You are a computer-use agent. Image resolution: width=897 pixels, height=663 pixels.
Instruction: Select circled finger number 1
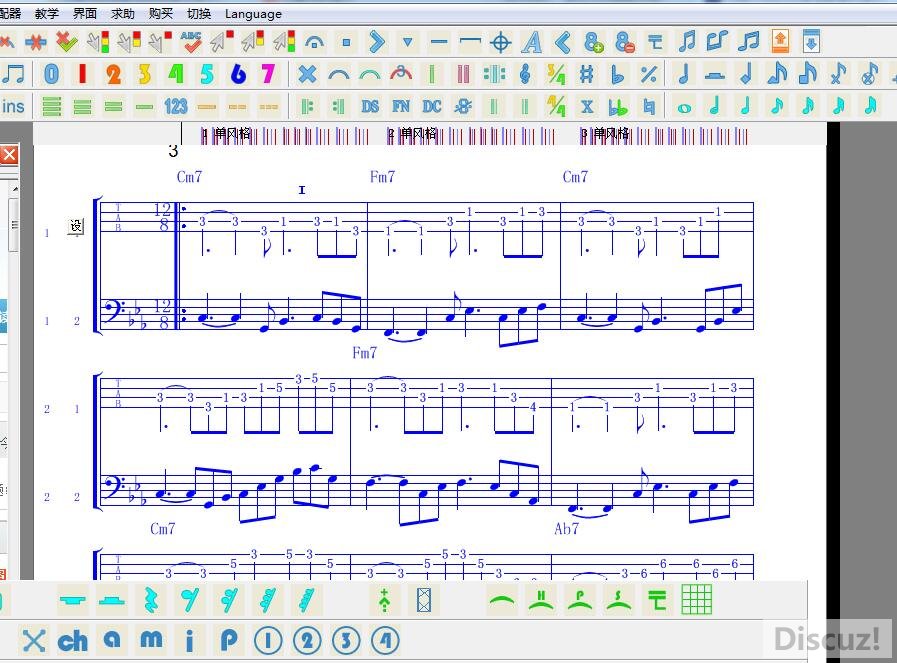click(268, 641)
